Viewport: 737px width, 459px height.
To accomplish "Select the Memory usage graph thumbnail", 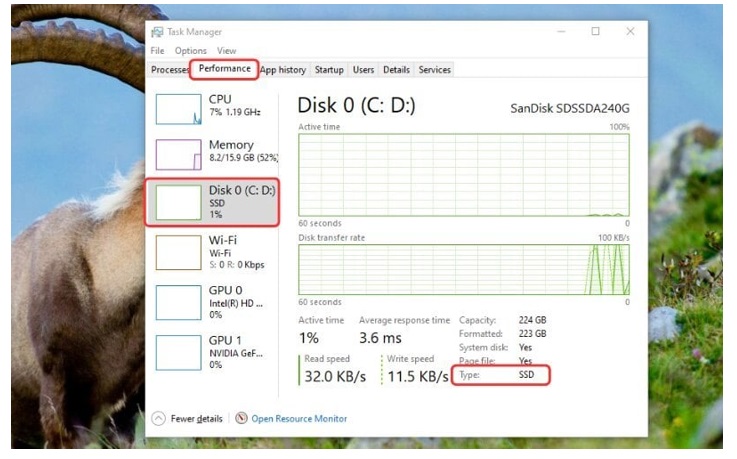I will 178,153.
